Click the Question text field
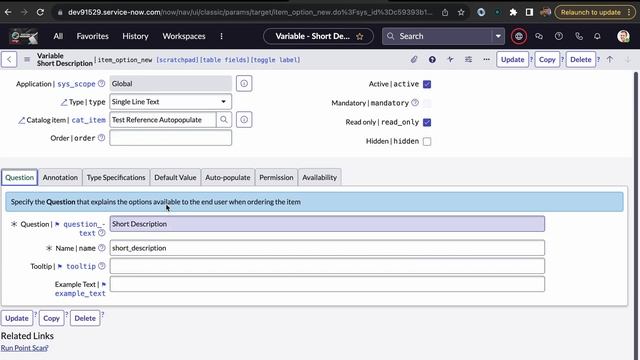The height and width of the screenshot is (360, 640). (327, 224)
